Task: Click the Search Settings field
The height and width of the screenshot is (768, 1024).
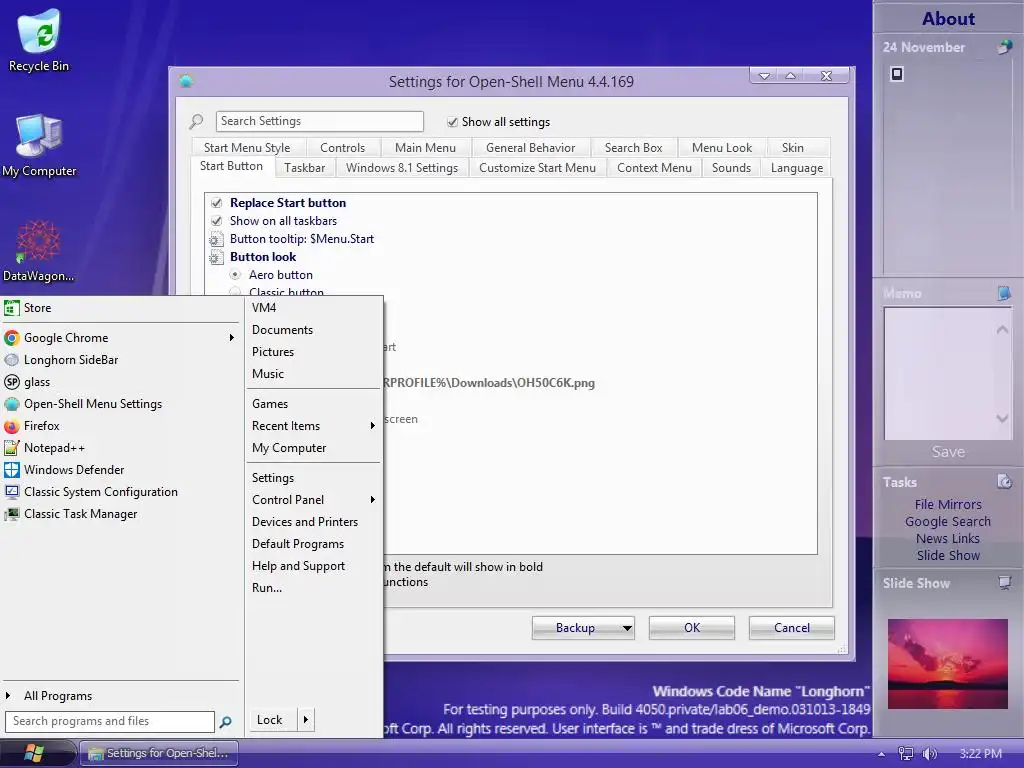Action: click(x=319, y=121)
